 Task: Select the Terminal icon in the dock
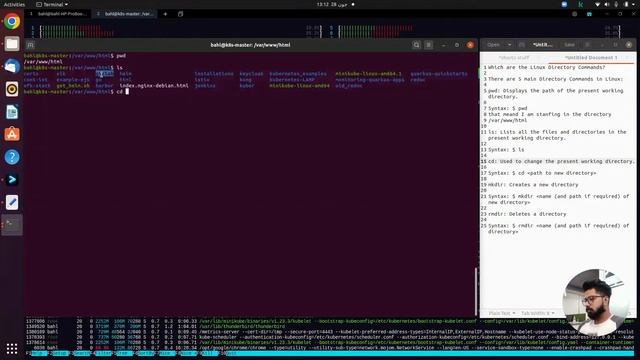12,224
